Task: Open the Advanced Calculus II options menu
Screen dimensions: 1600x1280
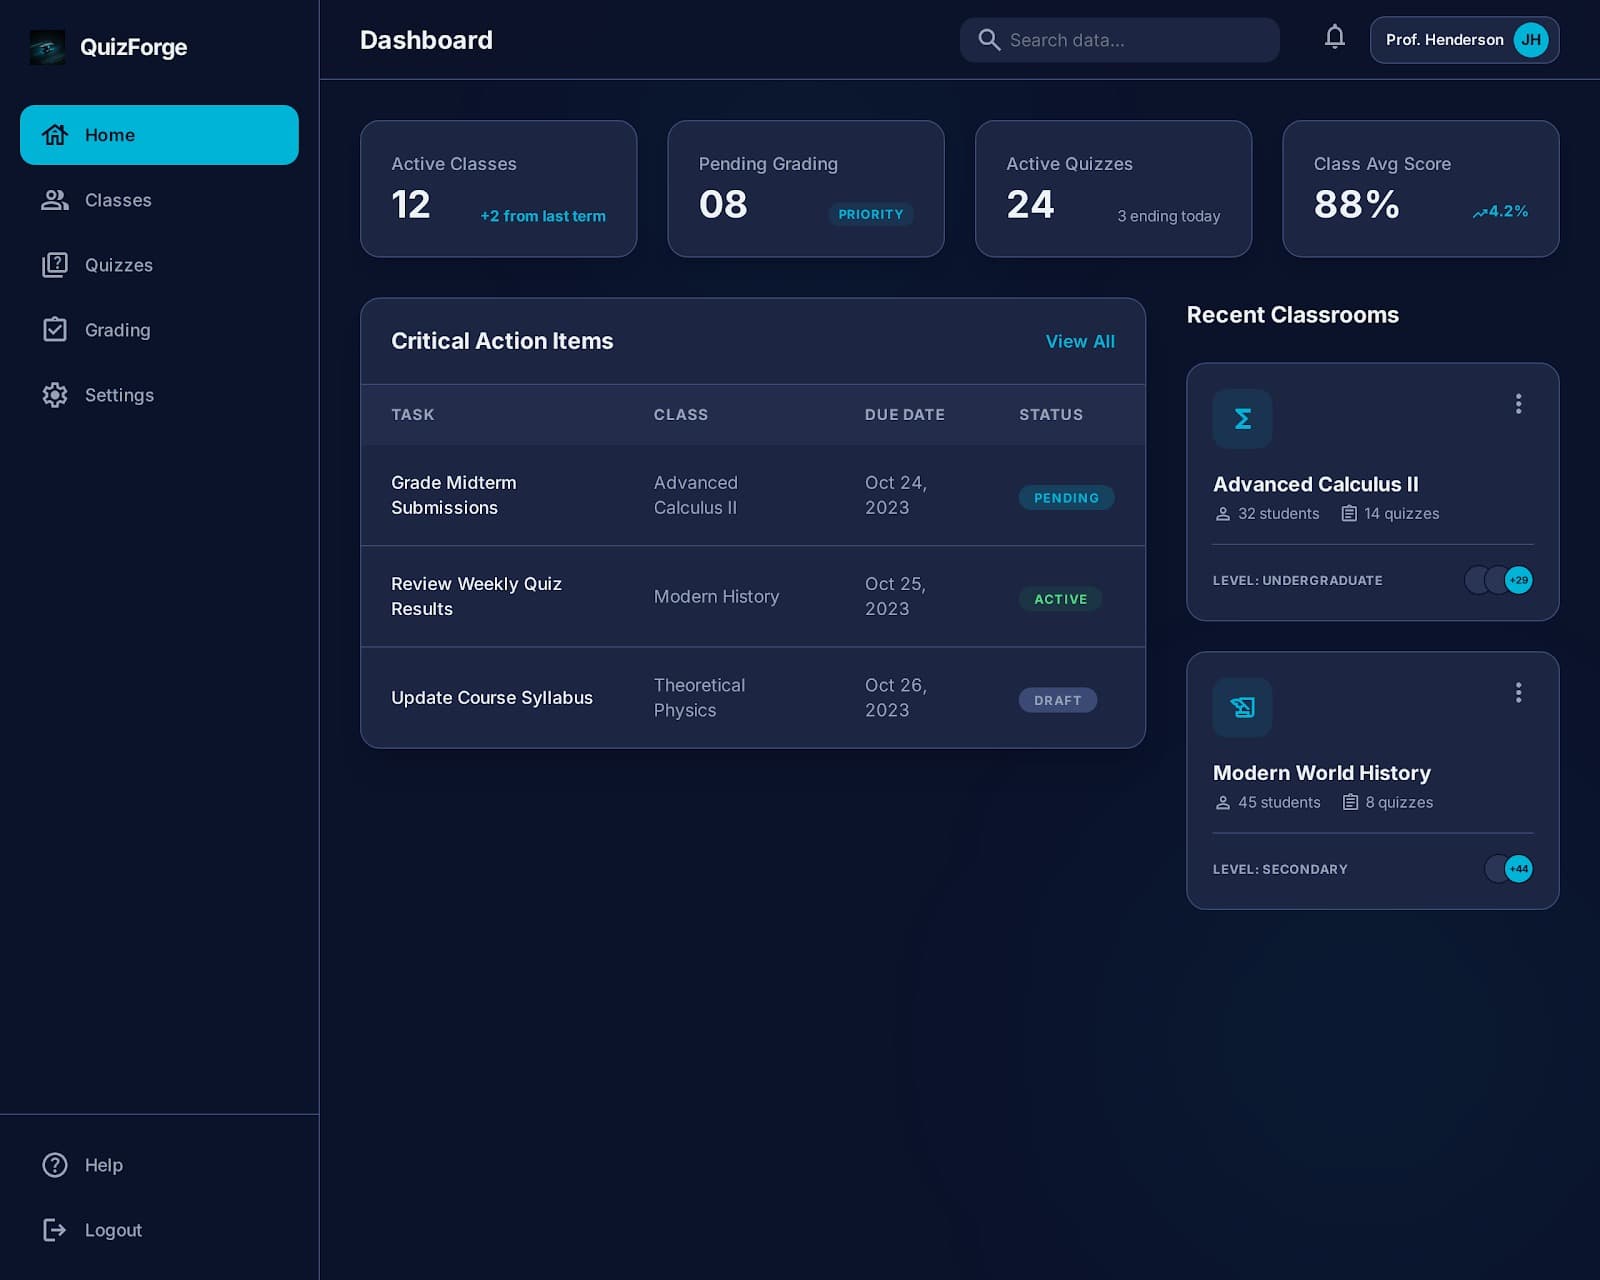Action: [1518, 404]
